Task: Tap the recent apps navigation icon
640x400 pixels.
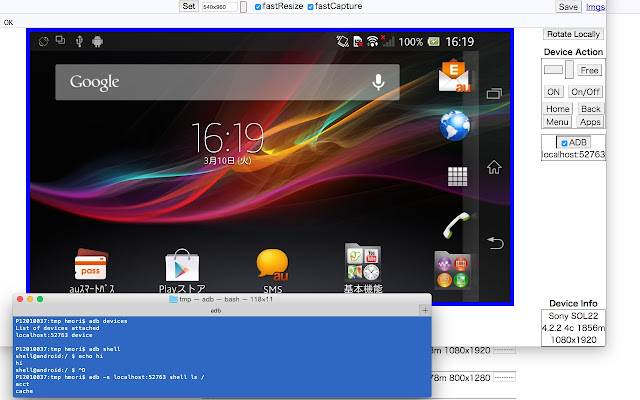Action: click(x=494, y=94)
